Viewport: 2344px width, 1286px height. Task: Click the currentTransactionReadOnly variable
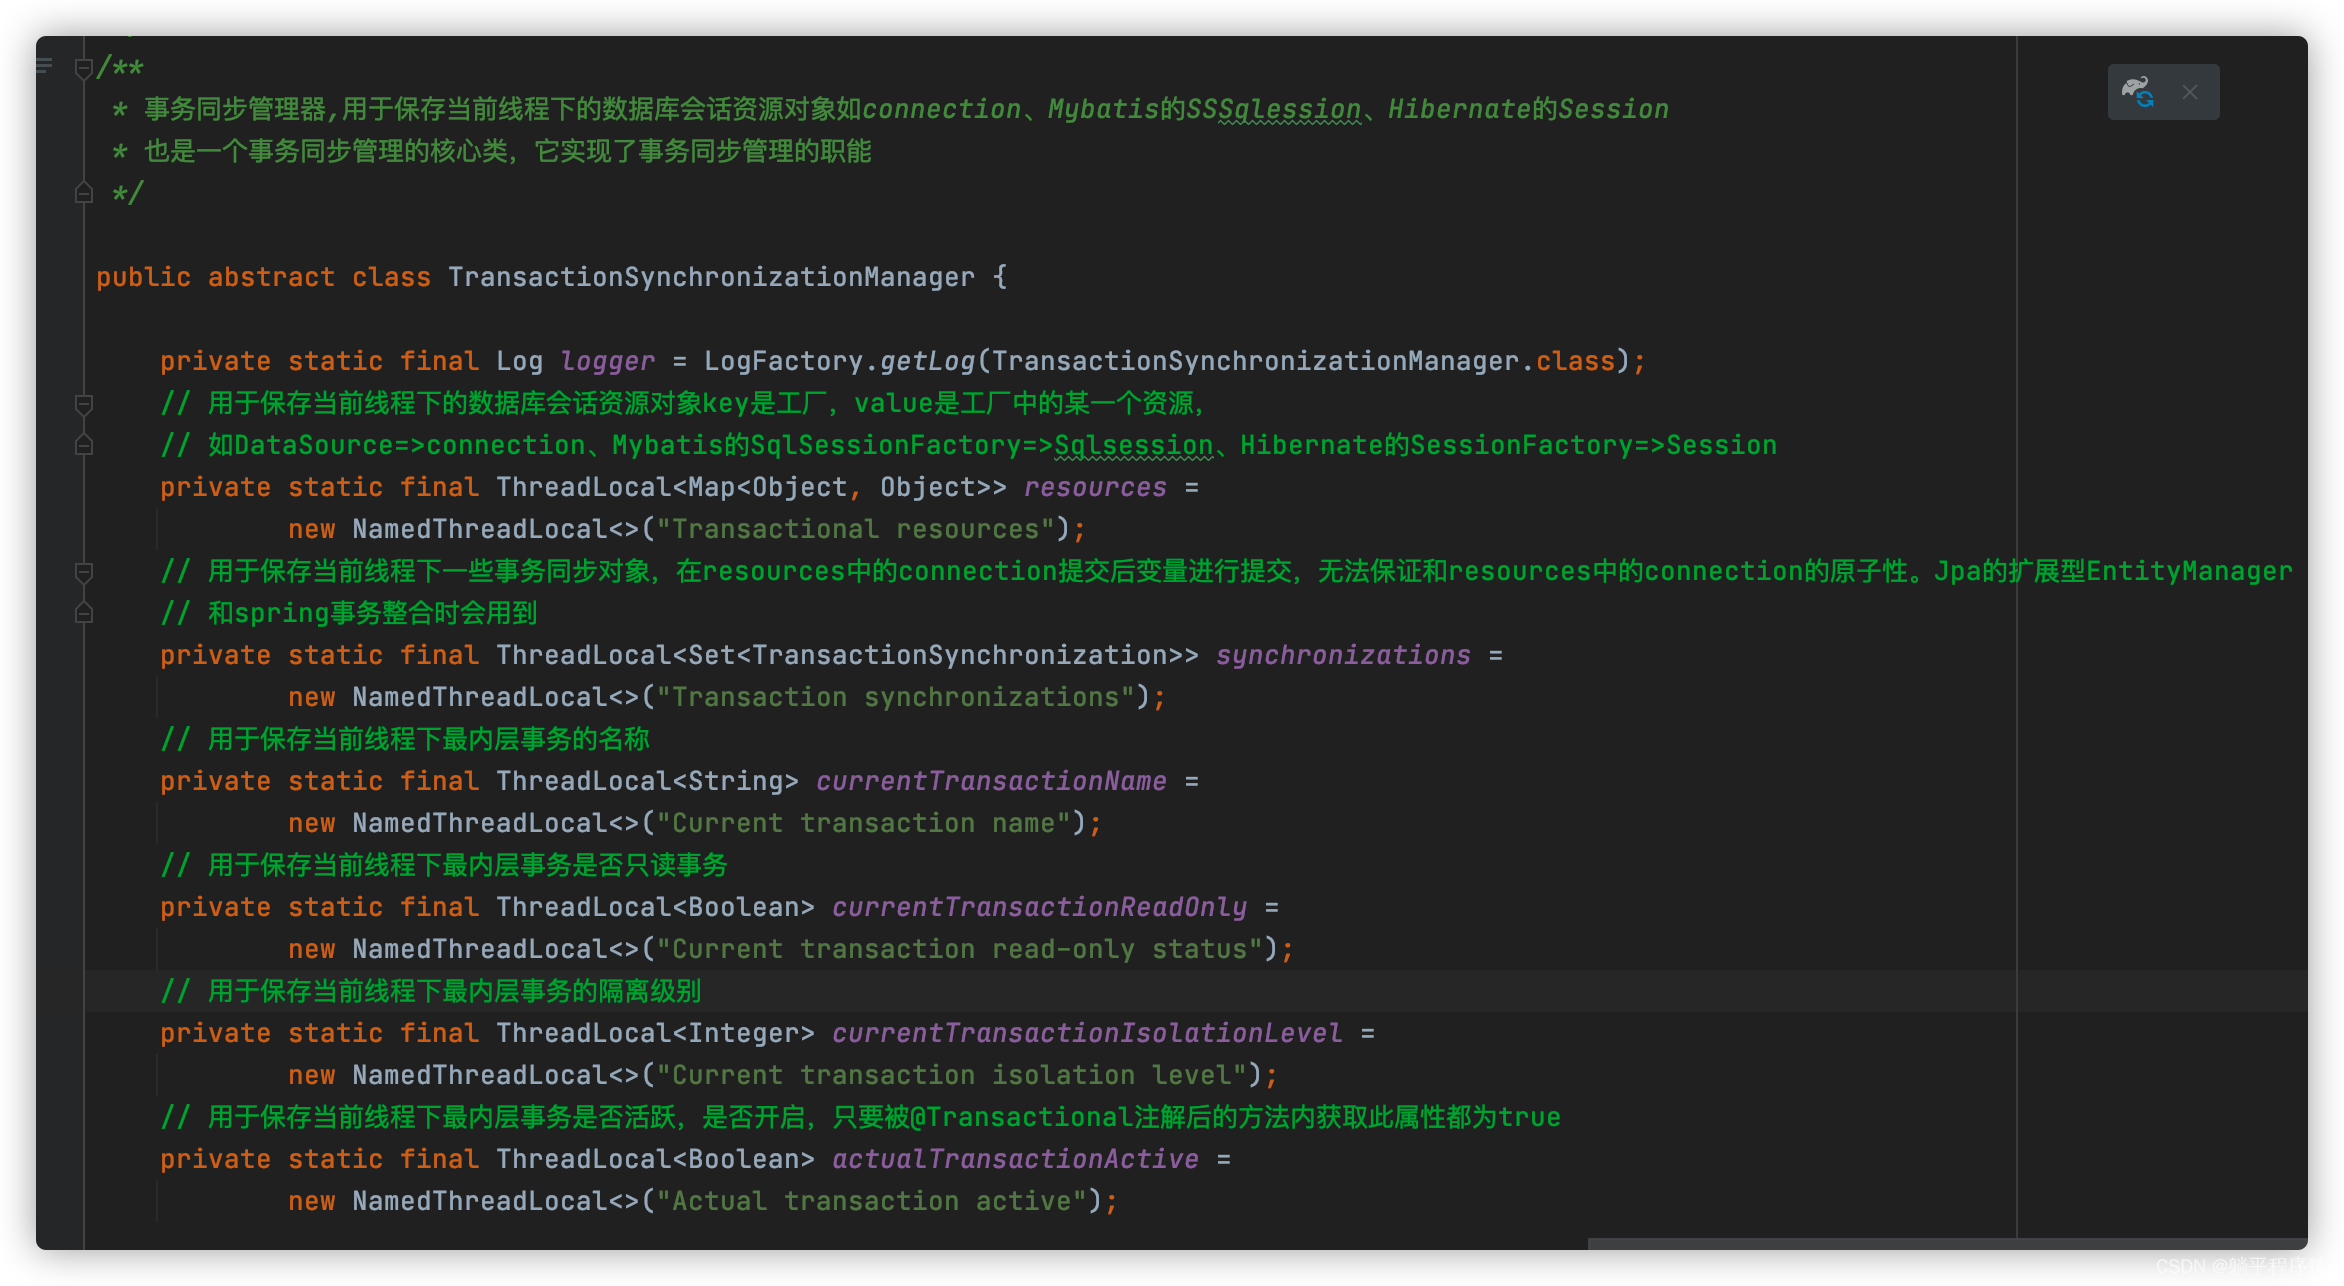1038,907
